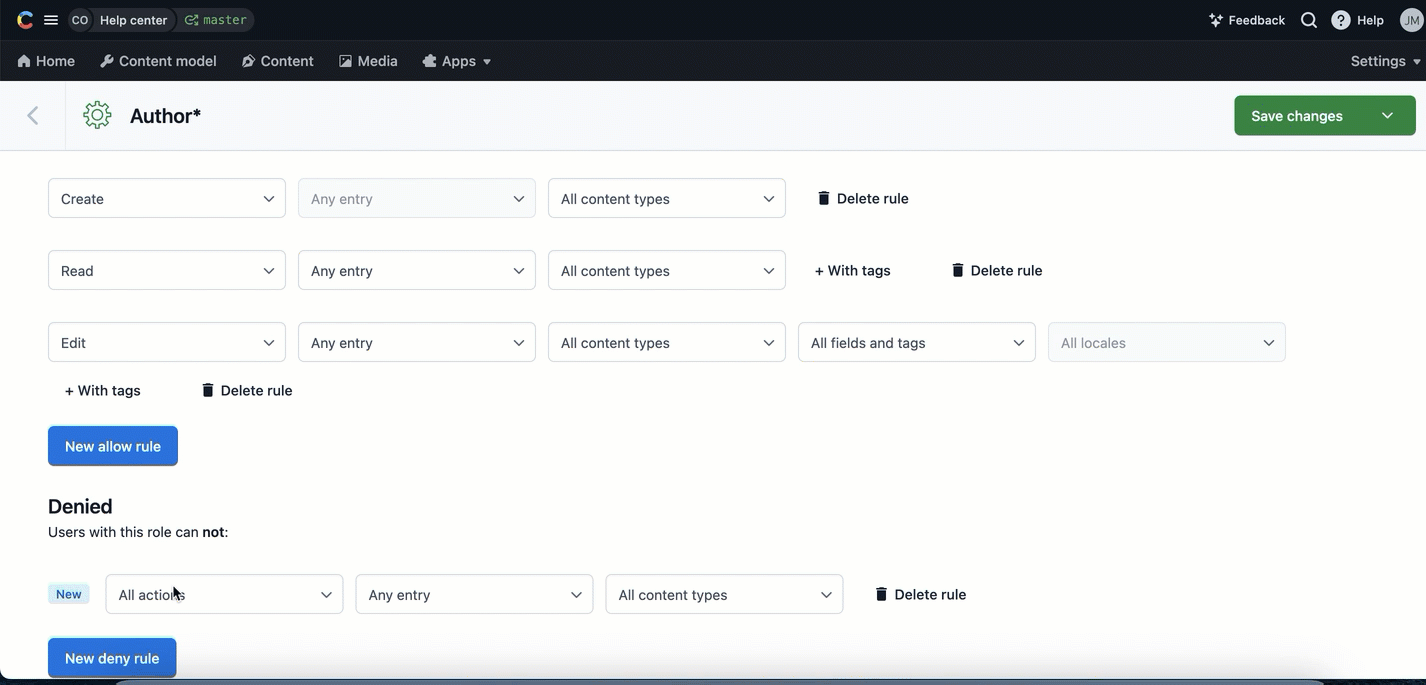This screenshot has width=1426, height=685.
Task: Open the Read action dropdown
Action: pyautogui.click(x=167, y=271)
